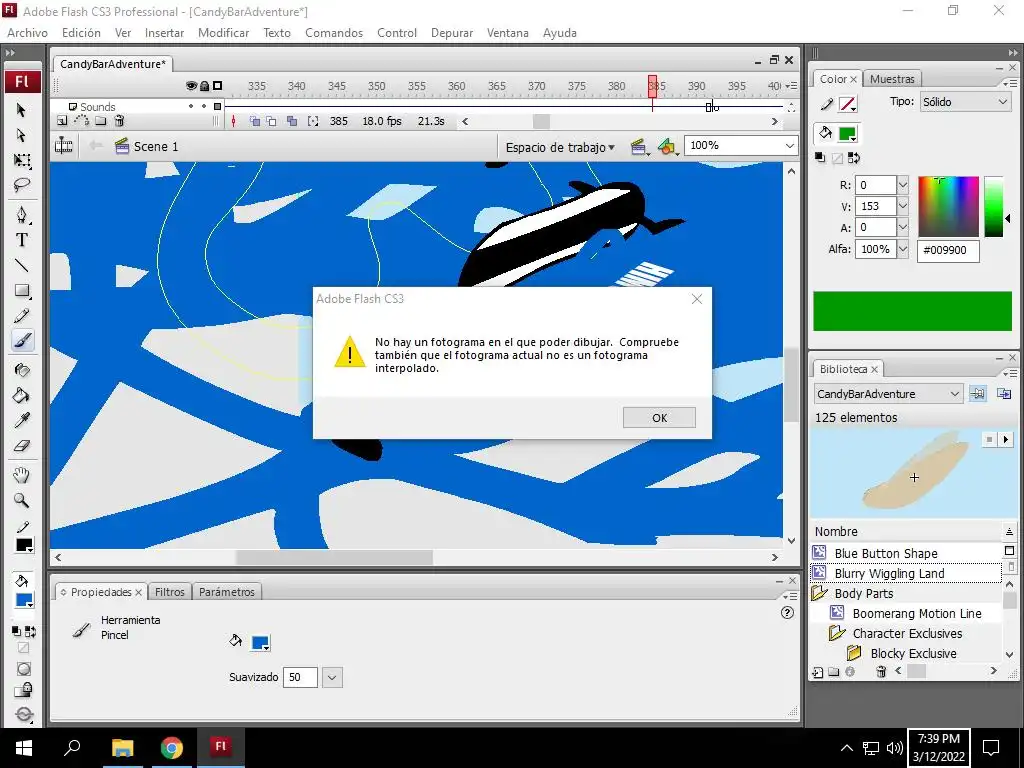Click the Edit Symbols icon
1024x768 pixels.
(667, 147)
